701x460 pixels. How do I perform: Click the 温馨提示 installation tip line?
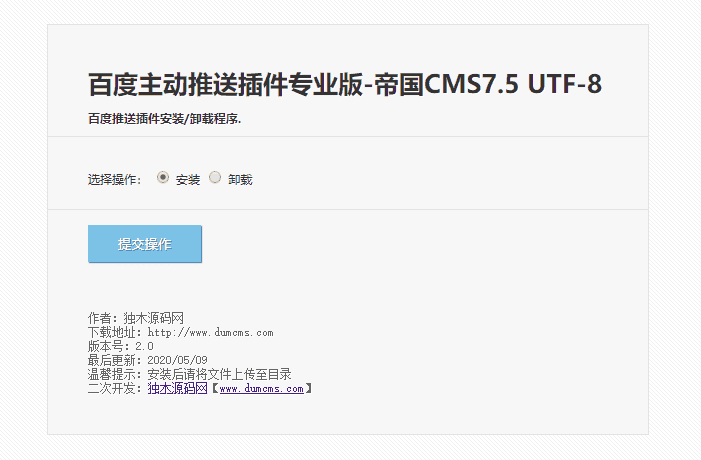pyautogui.click(x=190, y=374)
